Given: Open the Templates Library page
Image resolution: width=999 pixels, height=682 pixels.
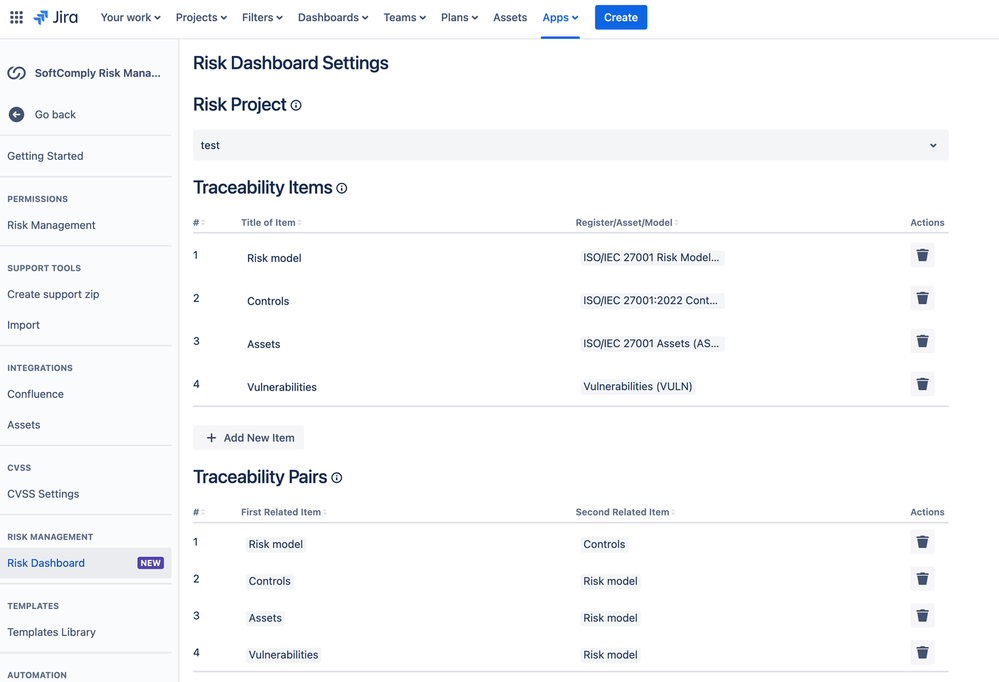Looking at the screenshot, I should 51,632.
